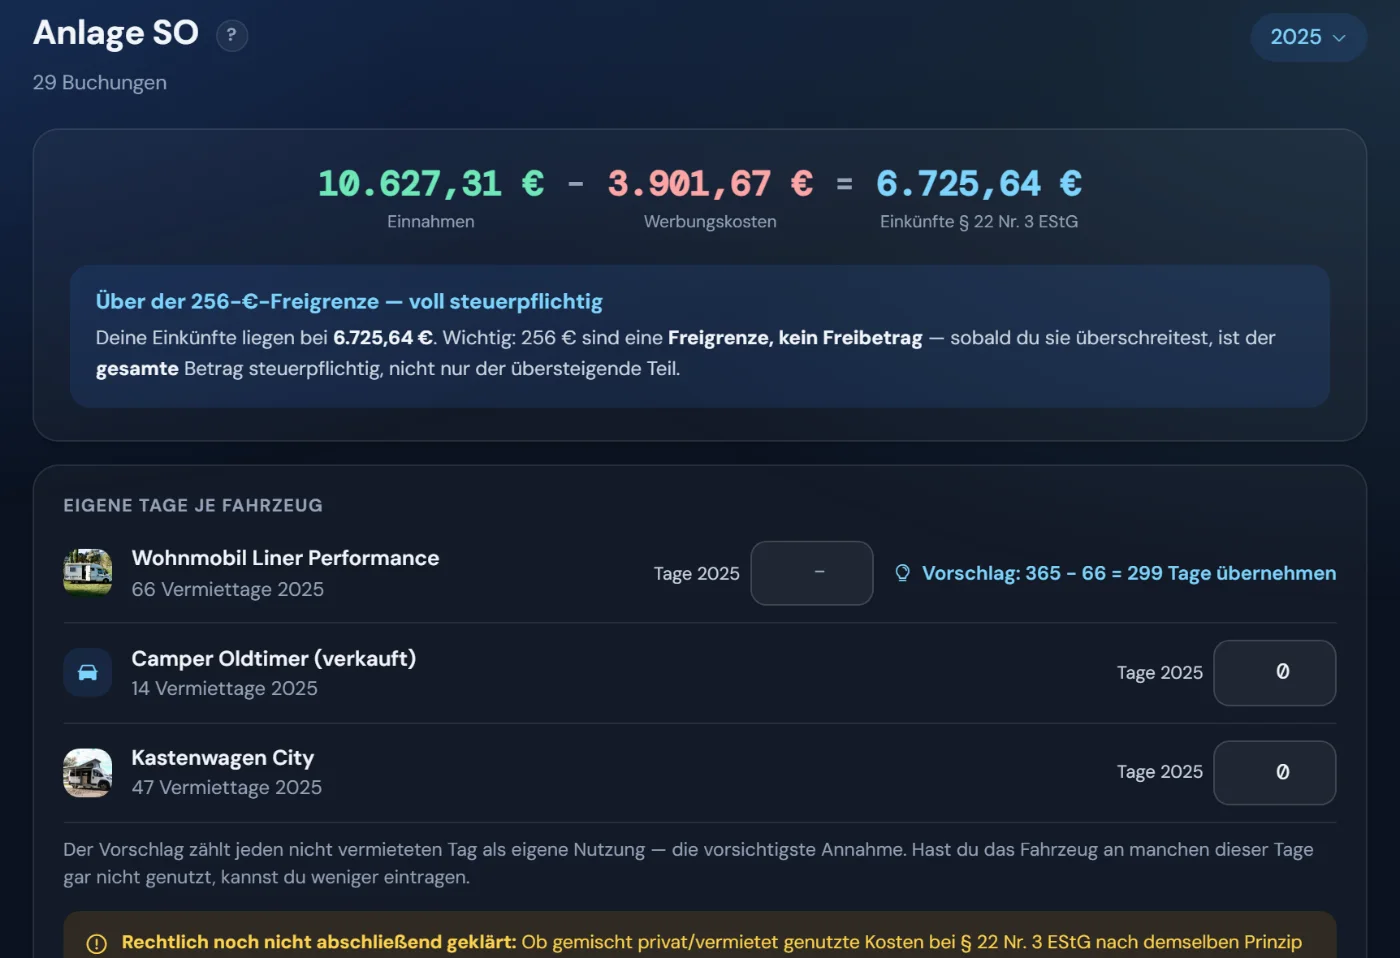Click the warning icon beside Rechtlich notice

pos(97,943)
